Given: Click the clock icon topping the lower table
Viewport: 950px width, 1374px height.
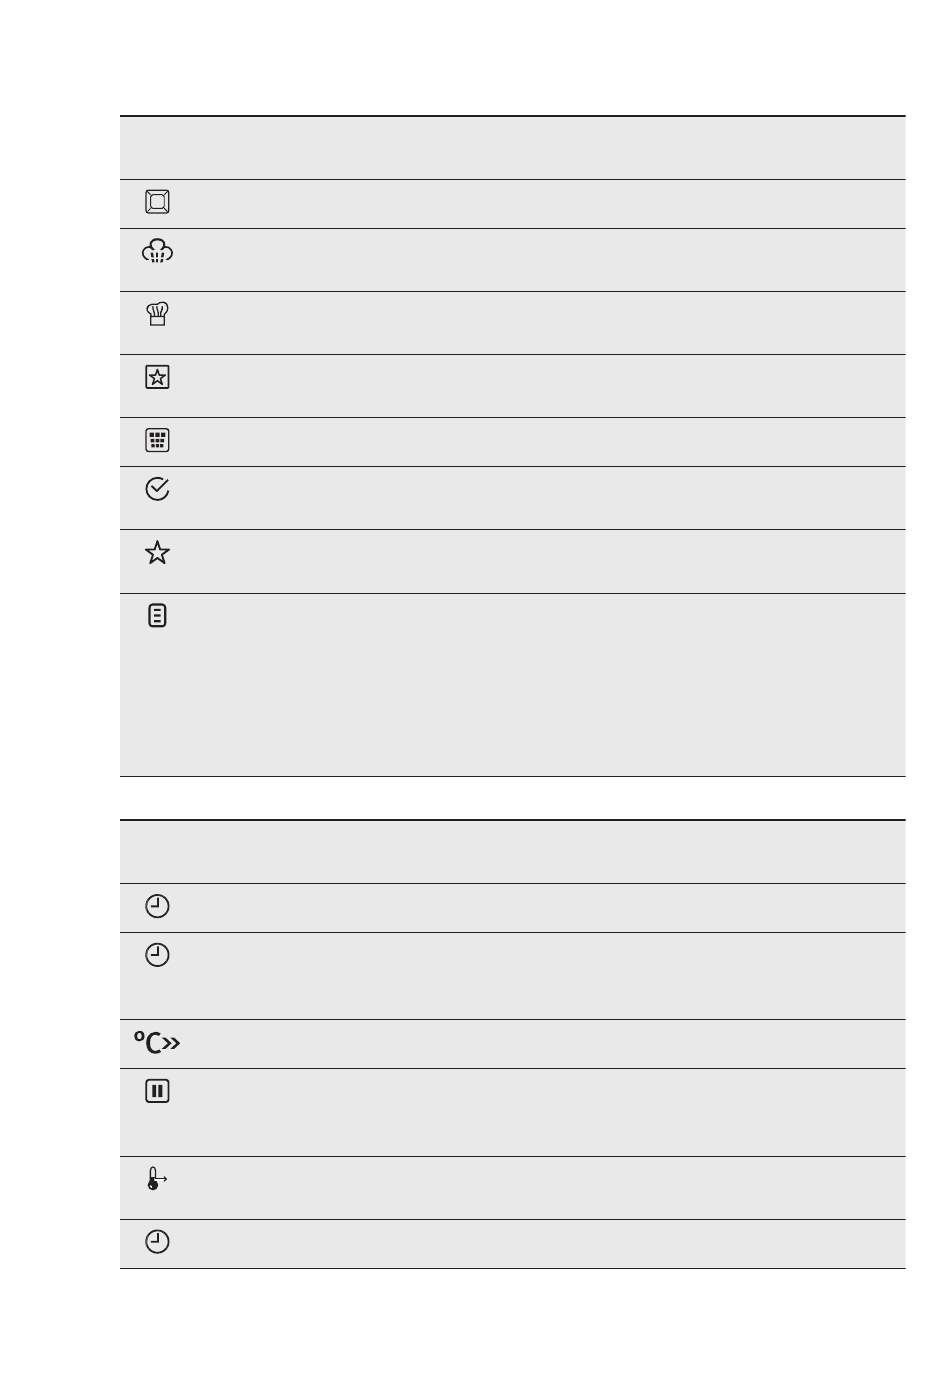Looking at the screenshot, I should click(157, 906).
